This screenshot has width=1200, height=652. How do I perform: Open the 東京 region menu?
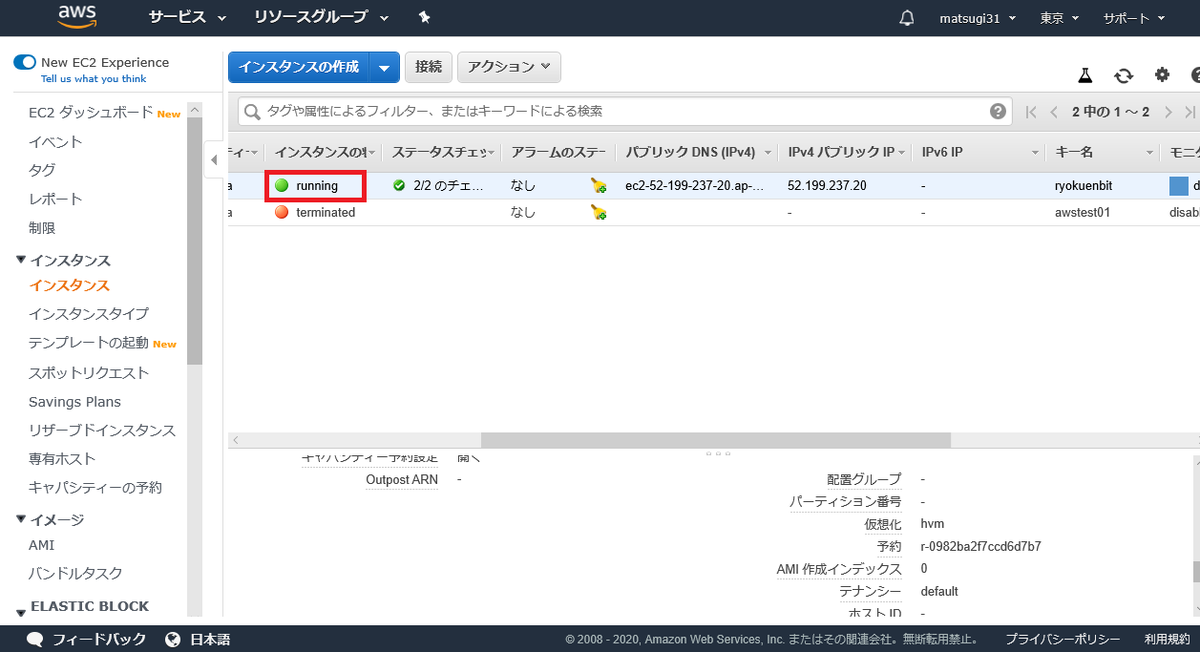[1059, 18]
